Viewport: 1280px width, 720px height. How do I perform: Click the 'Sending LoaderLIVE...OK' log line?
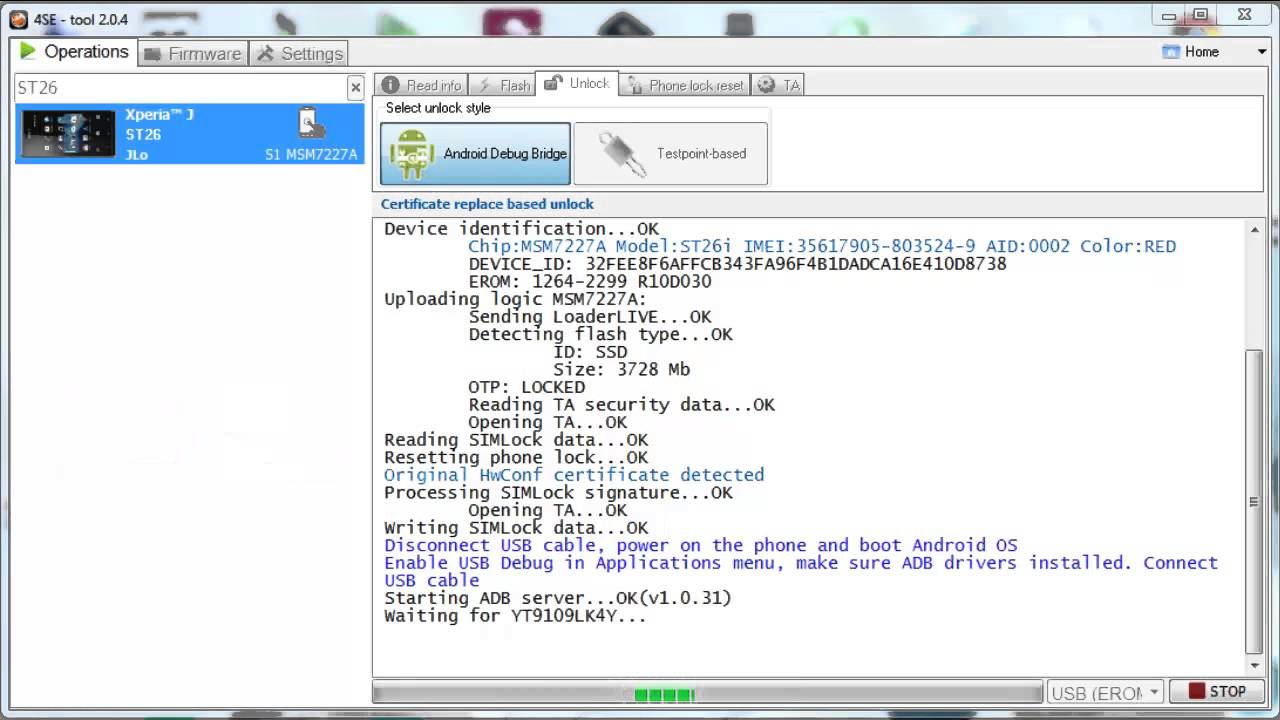[590, 317]
